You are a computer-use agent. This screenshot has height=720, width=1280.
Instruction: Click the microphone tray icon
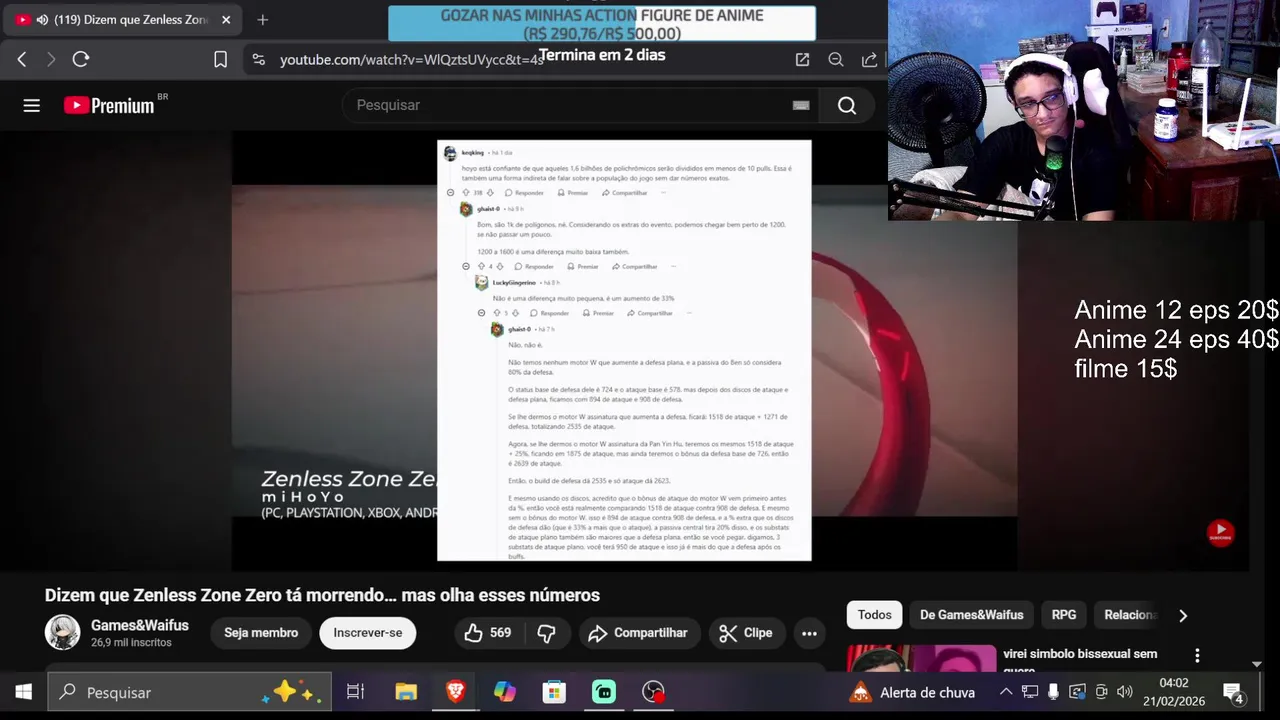point(1053,692)
